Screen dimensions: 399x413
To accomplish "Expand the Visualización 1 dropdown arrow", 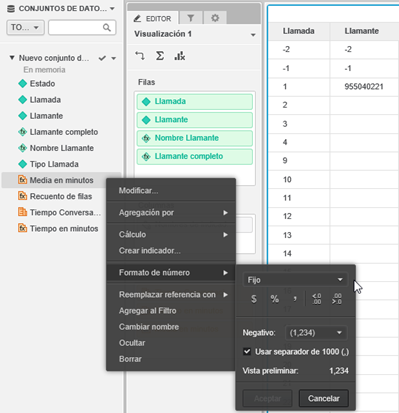I will [x=253, y=35].
